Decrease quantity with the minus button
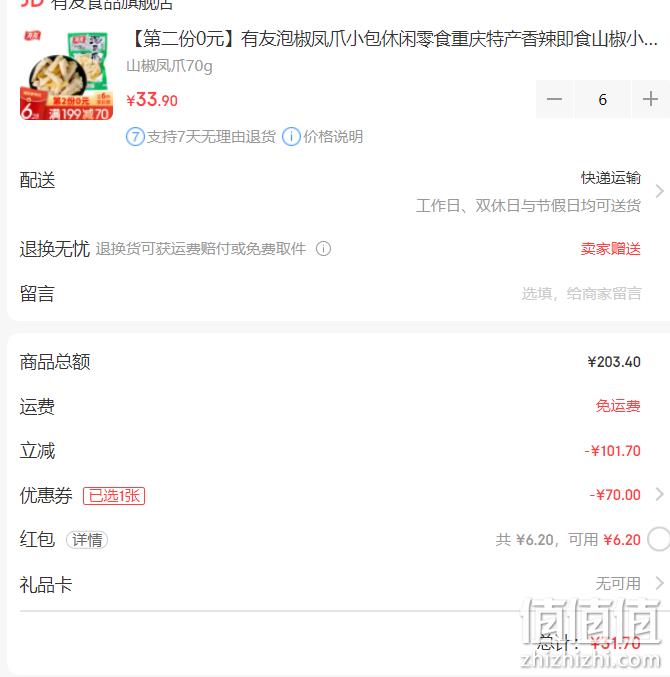This screenshot has width=670, height=677. click(554, 99)
